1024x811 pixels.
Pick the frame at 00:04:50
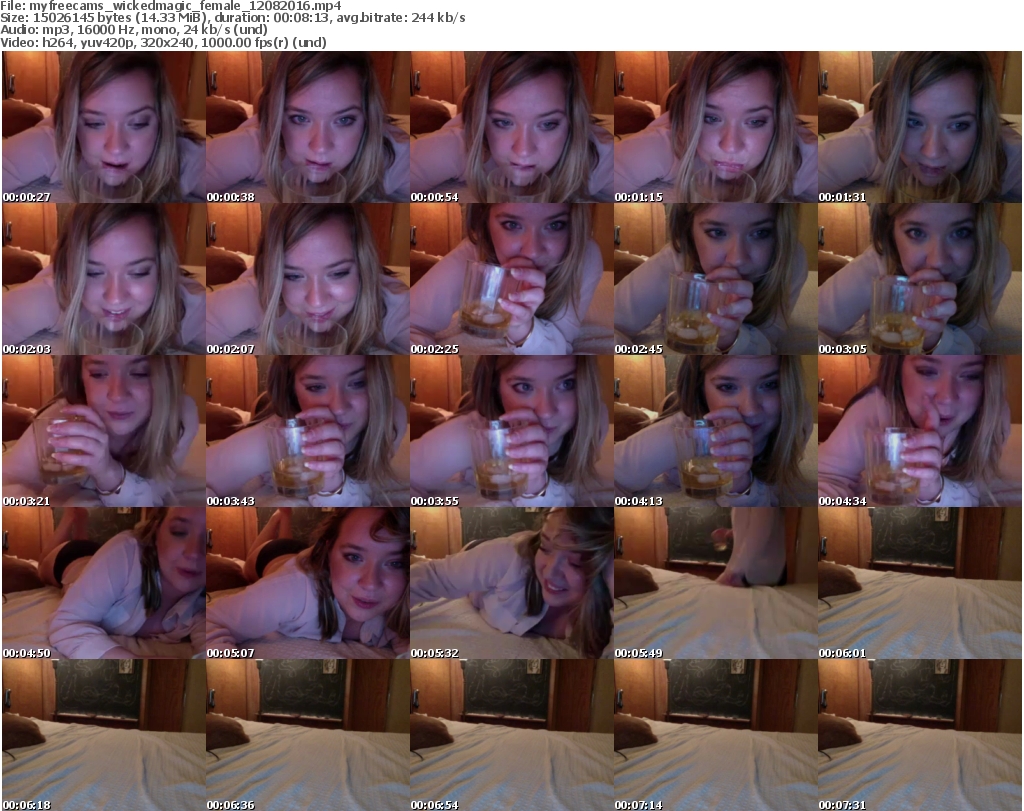point(104,583)
